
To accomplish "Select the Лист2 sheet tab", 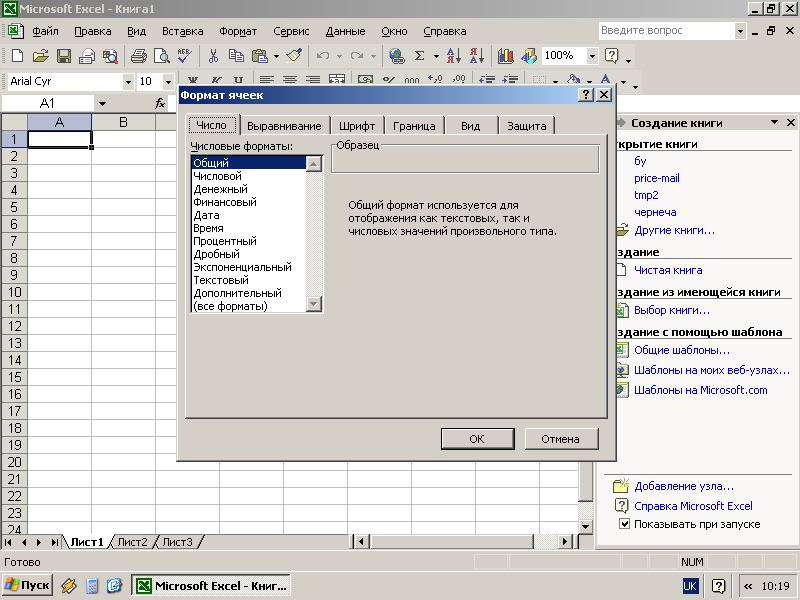I will [x=132, y=542].
